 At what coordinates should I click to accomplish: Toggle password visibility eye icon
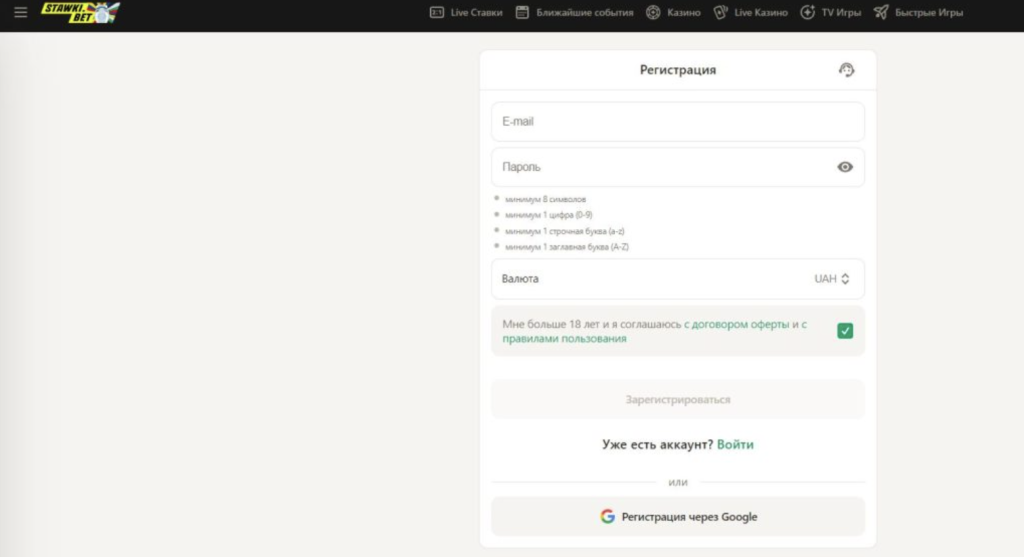pyautogui.click(x=845, y=167)
